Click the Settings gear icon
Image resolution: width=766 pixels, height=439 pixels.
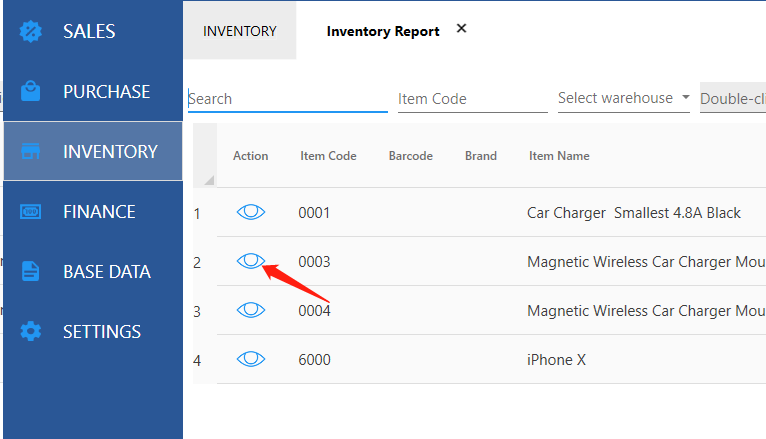click(31, 331)
